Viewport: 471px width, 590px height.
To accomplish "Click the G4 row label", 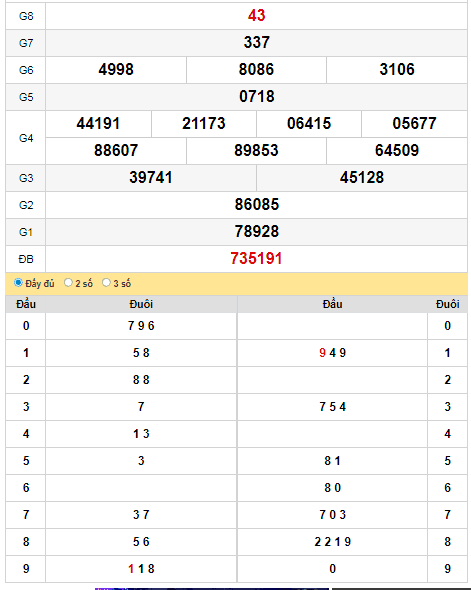I will coord(26,138).
